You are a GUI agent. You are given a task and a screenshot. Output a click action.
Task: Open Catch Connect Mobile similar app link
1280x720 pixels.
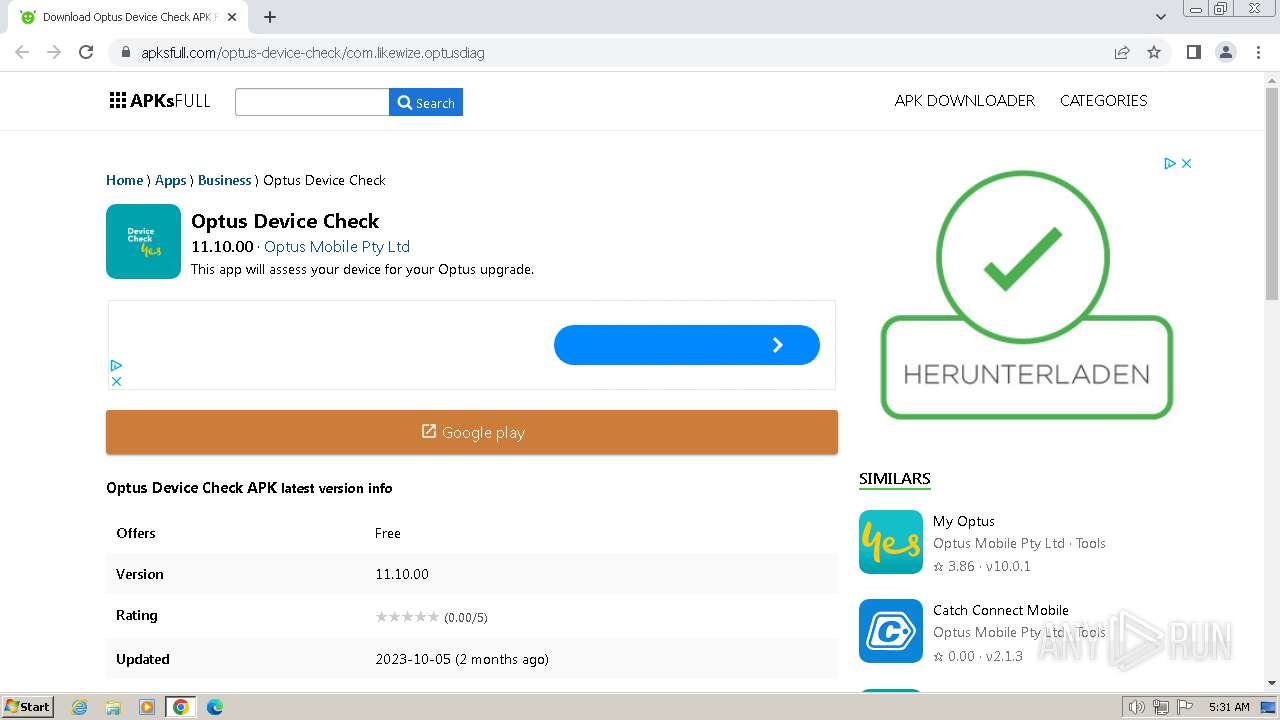click(1001, 610)
